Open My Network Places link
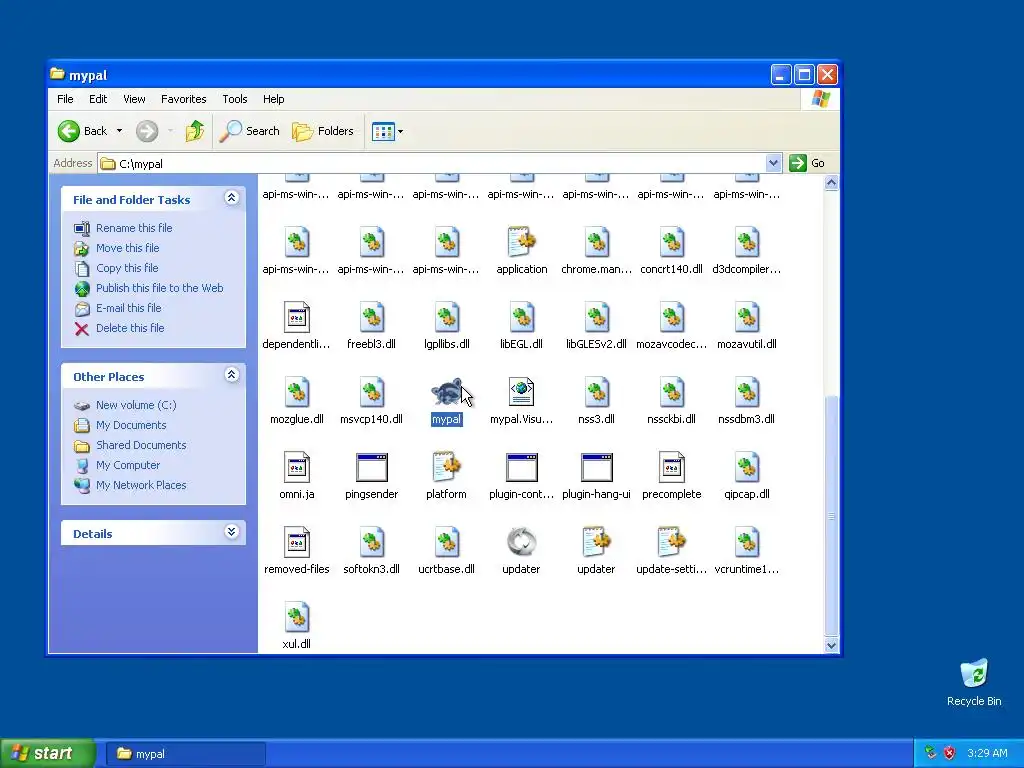 click(x=141, y=485)
